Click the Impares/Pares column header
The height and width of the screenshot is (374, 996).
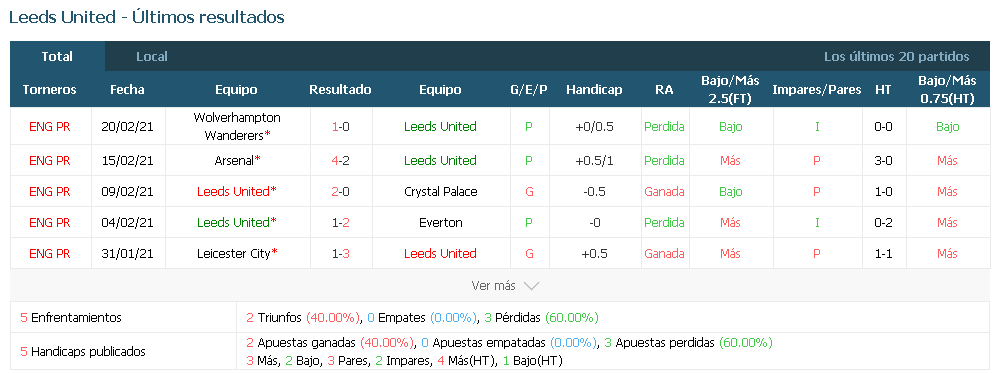point(817,90)
